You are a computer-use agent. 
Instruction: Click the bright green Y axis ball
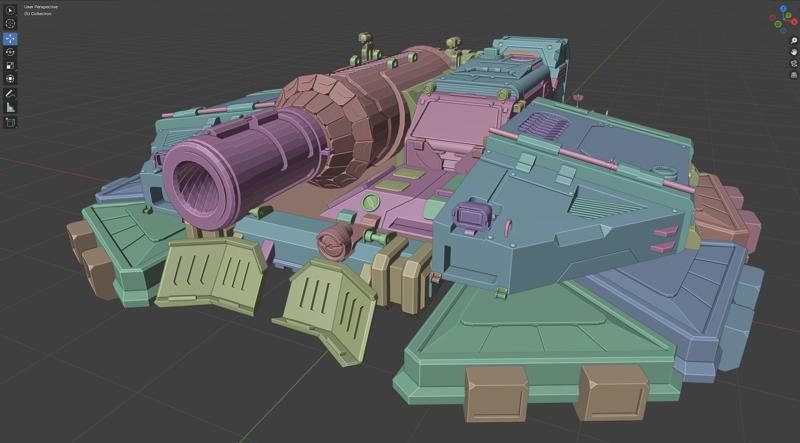[x=788, y=15]
